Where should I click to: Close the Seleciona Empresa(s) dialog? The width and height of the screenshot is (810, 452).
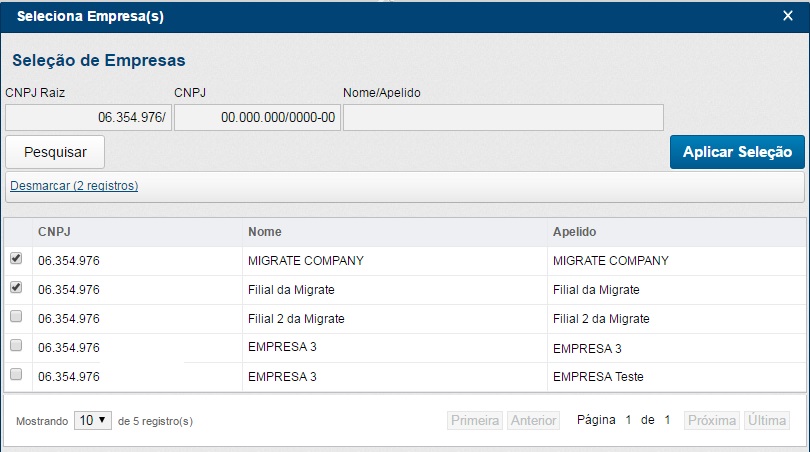coord(787,16)
